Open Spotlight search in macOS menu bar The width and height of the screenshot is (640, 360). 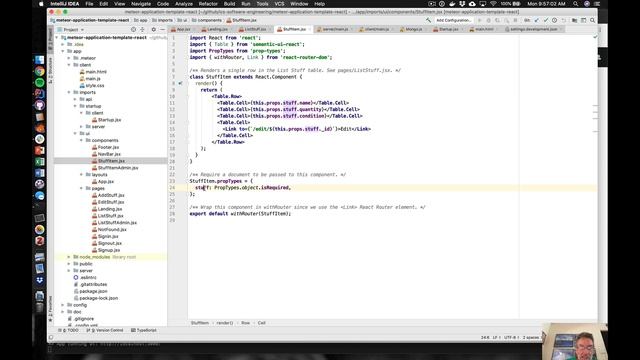pos(576,4)
